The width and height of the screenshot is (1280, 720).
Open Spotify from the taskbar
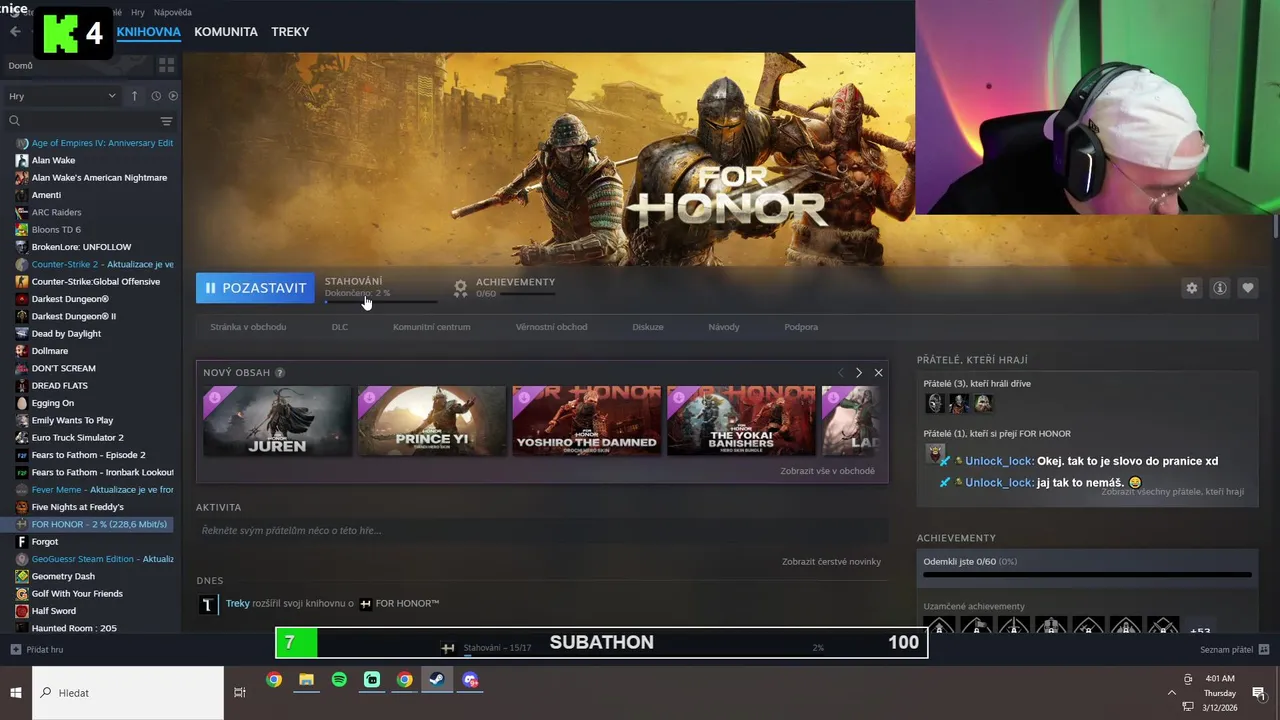coord(339,680)
